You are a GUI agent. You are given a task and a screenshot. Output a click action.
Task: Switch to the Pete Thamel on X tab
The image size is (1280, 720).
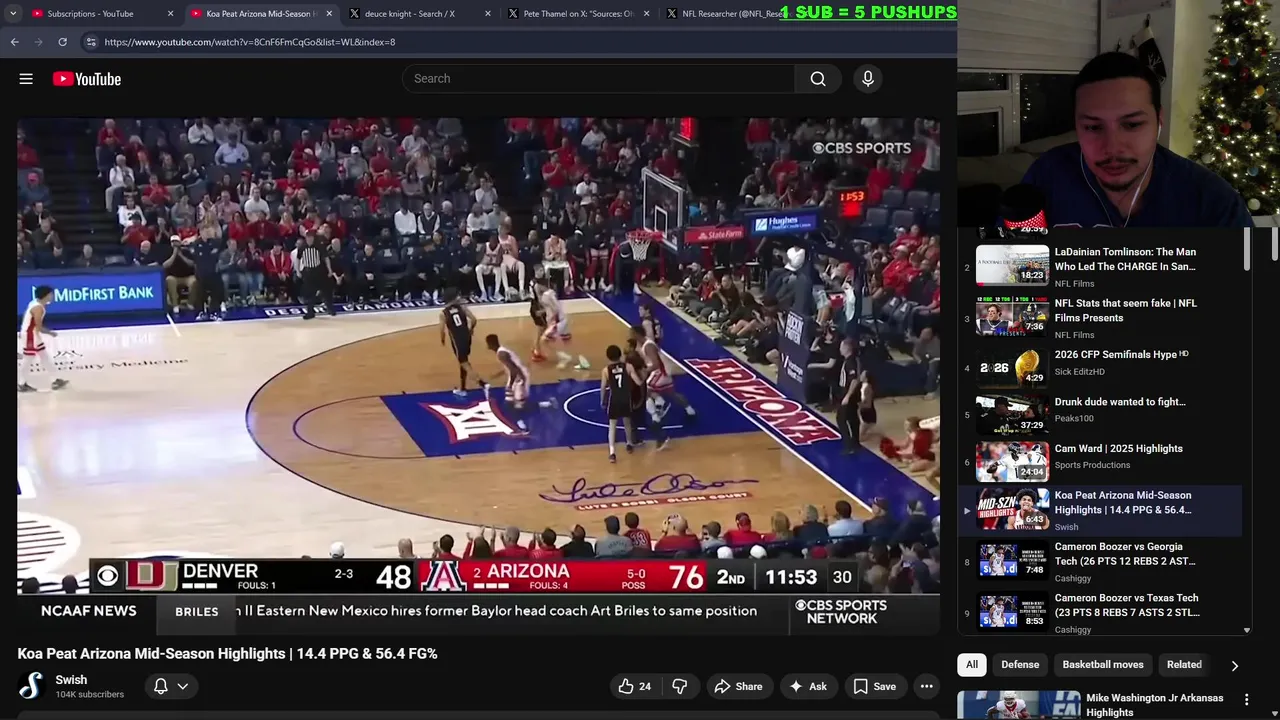578,14
